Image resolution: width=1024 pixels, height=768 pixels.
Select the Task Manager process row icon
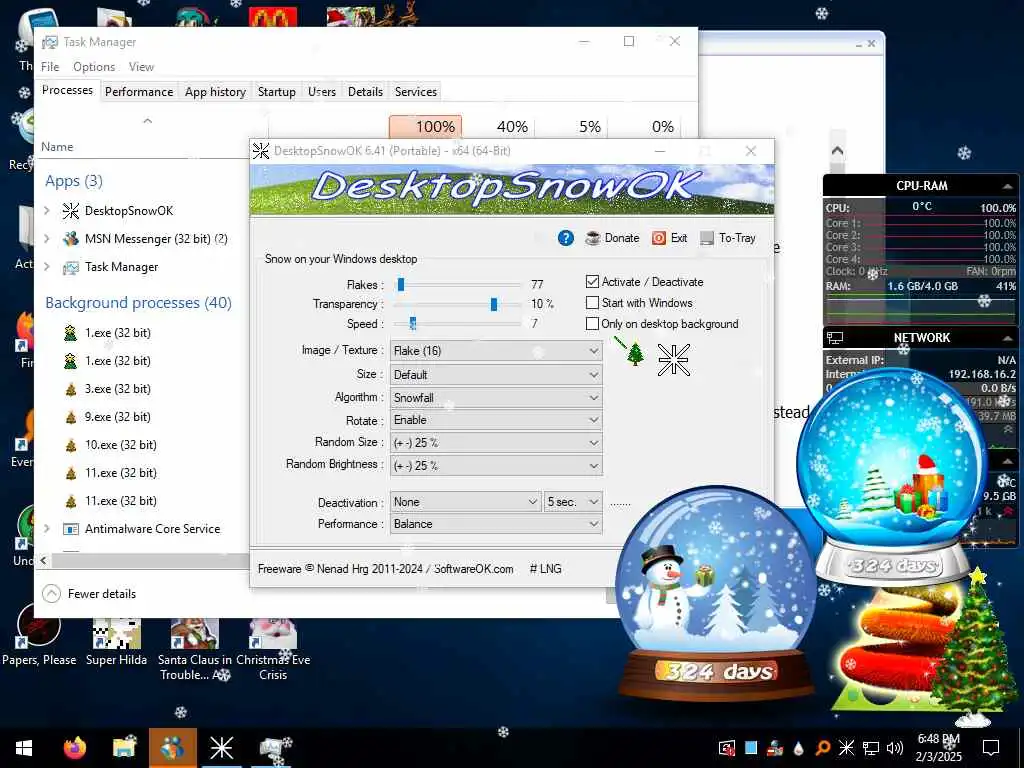[x=71, y=267]
